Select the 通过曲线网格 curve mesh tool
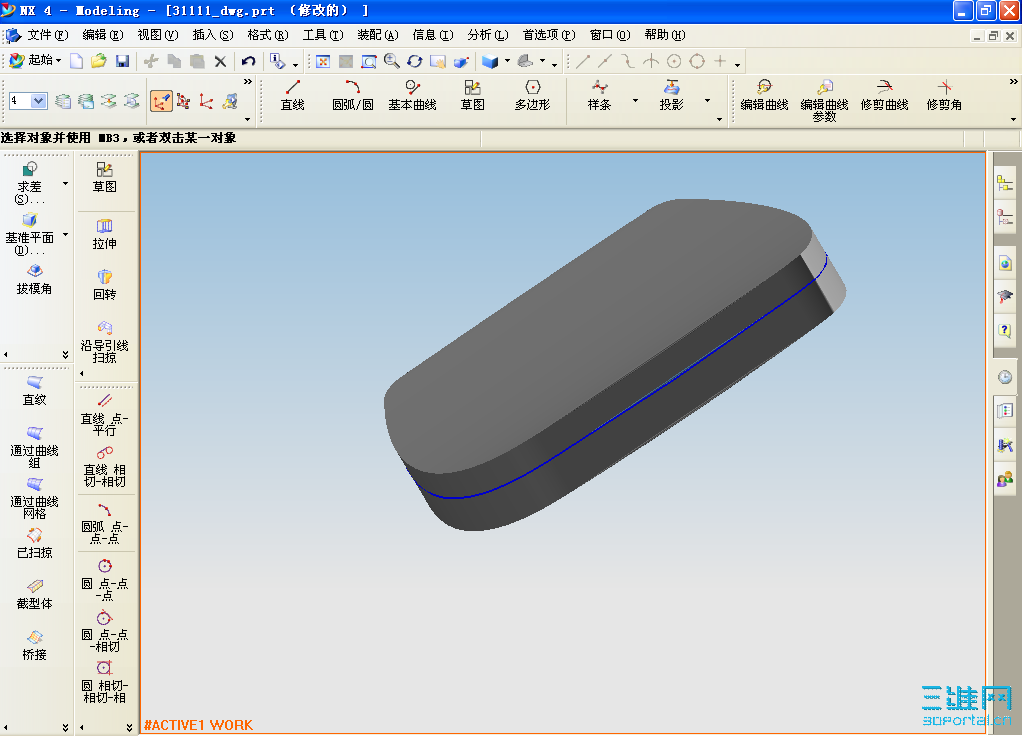 35,498
